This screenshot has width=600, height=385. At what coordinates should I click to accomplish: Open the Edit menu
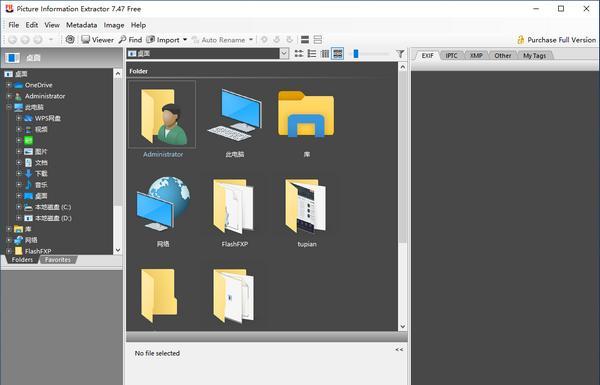click(x=32, y=25)
